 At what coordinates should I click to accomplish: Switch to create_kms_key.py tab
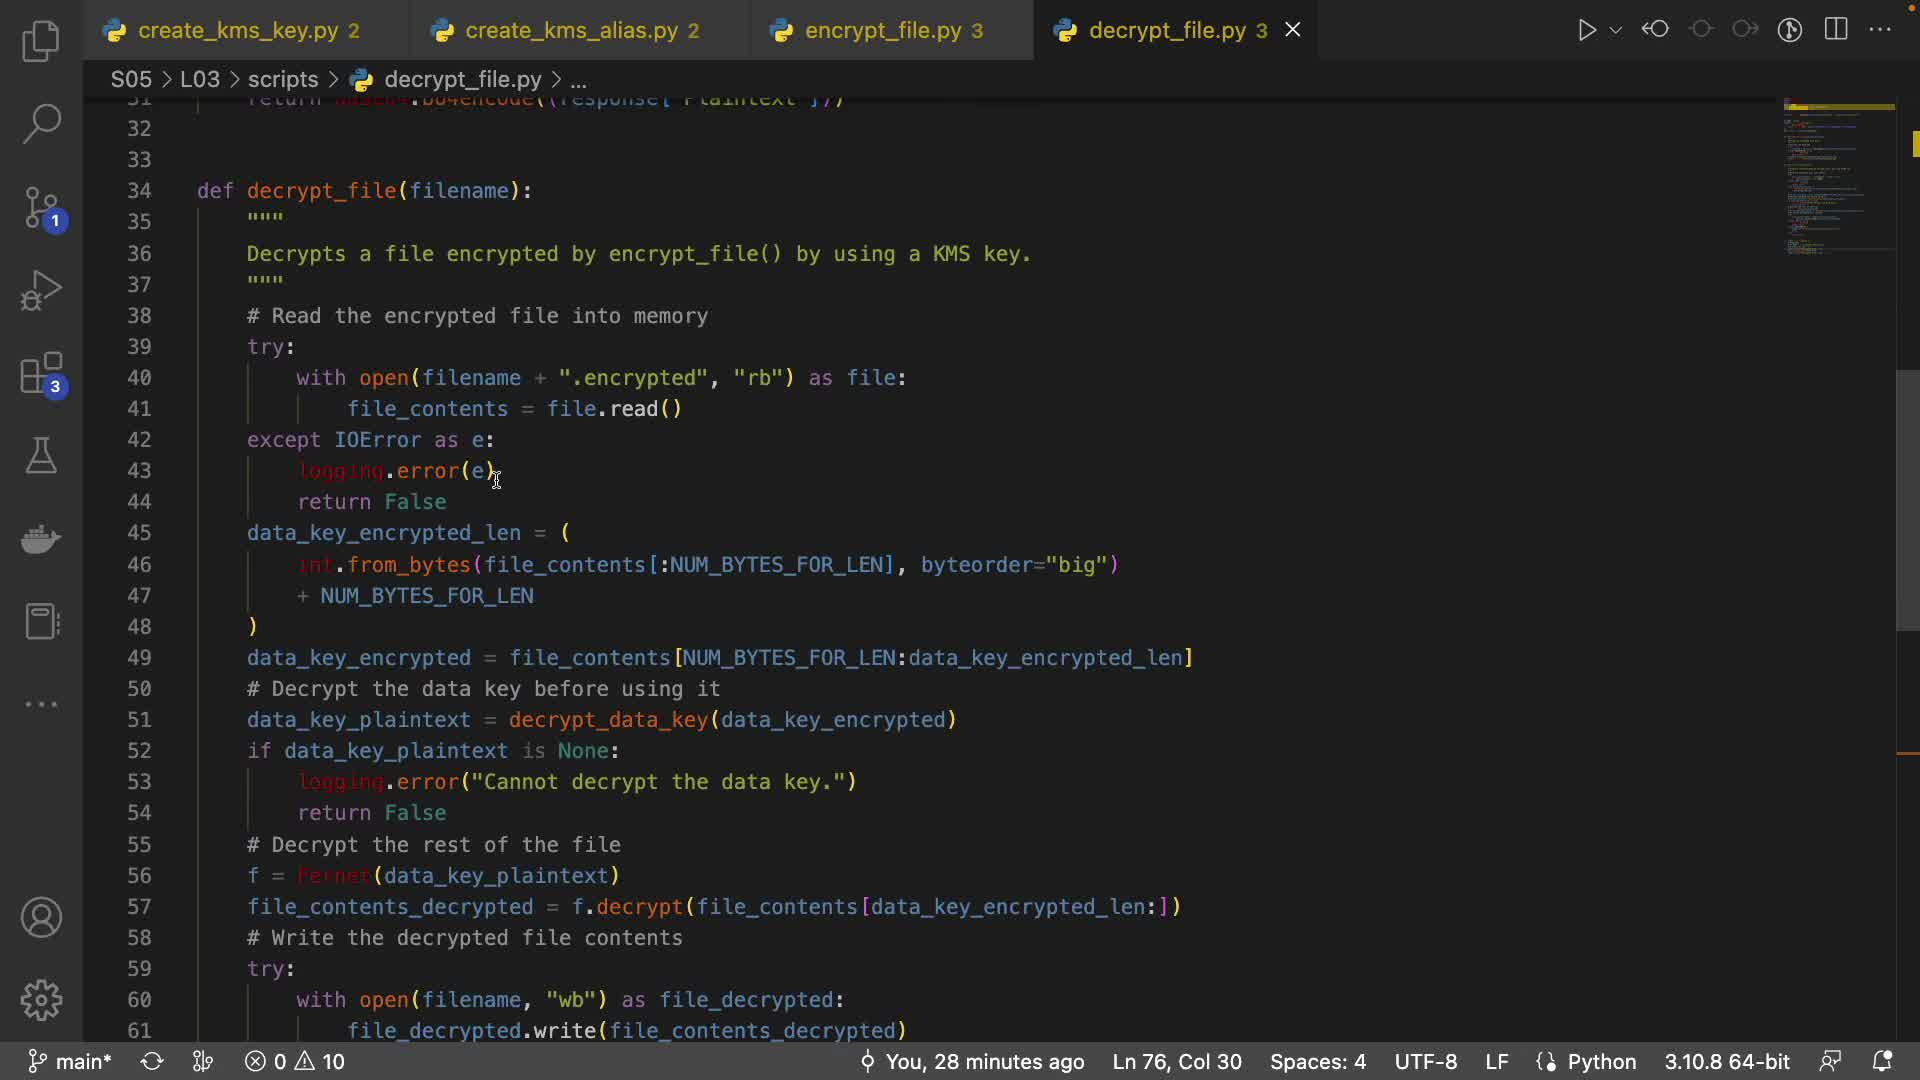point(237,31)
